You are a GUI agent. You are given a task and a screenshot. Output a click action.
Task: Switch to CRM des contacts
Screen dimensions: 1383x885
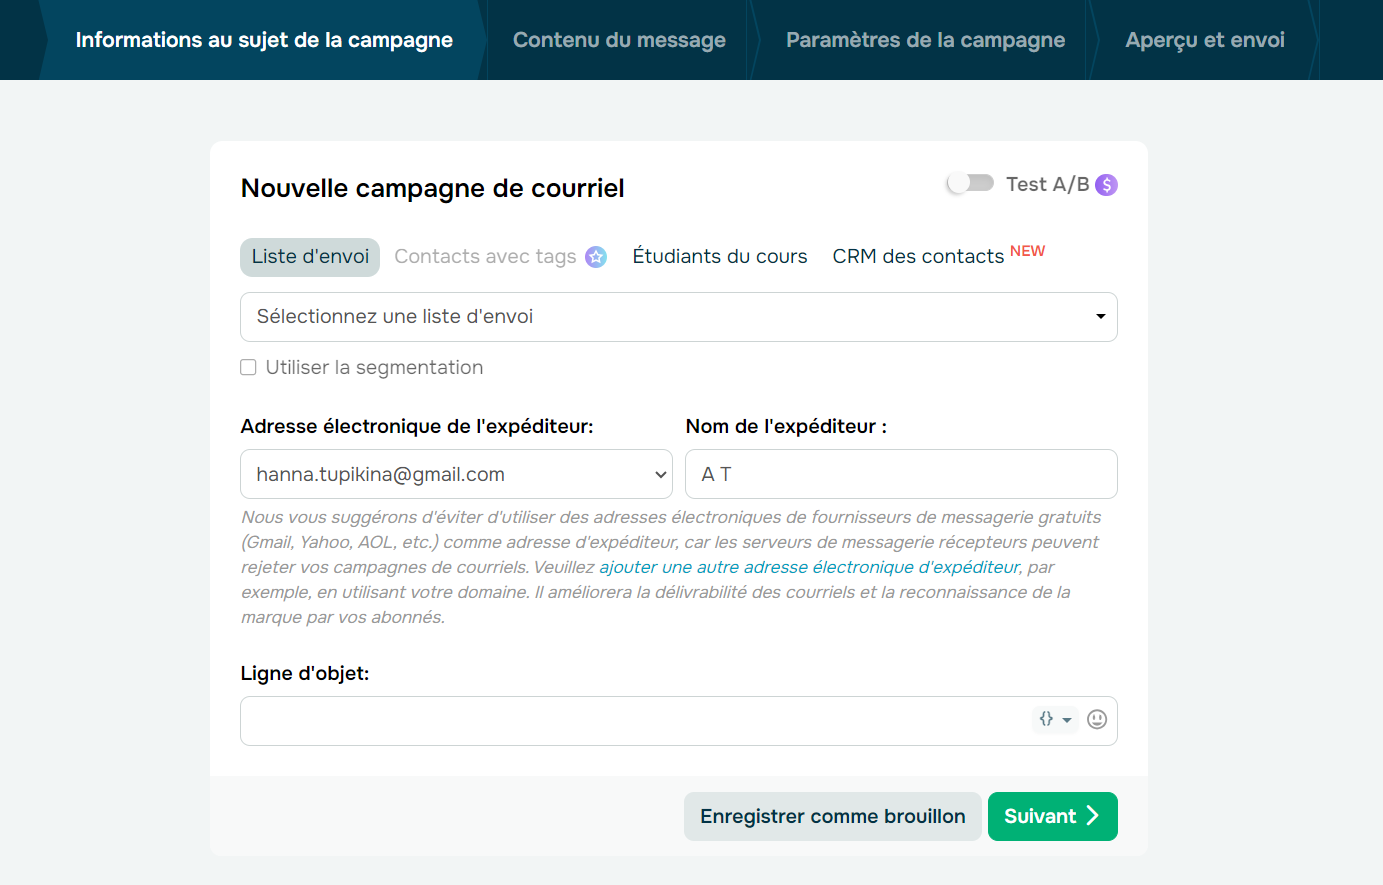[x=917, y=256]
